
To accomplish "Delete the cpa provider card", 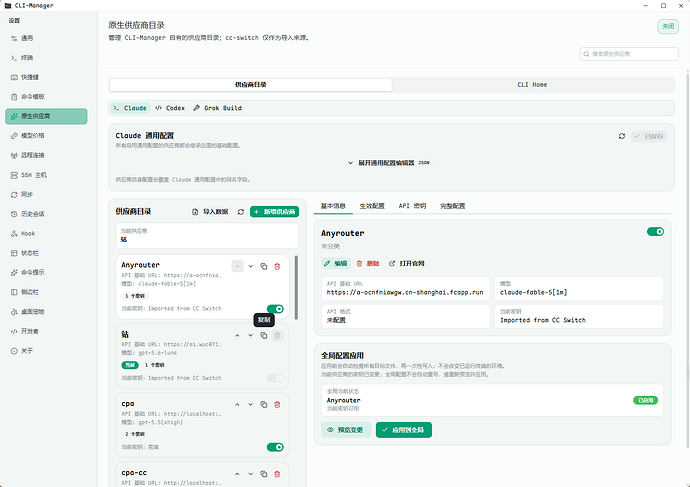I will click(277, 405).
